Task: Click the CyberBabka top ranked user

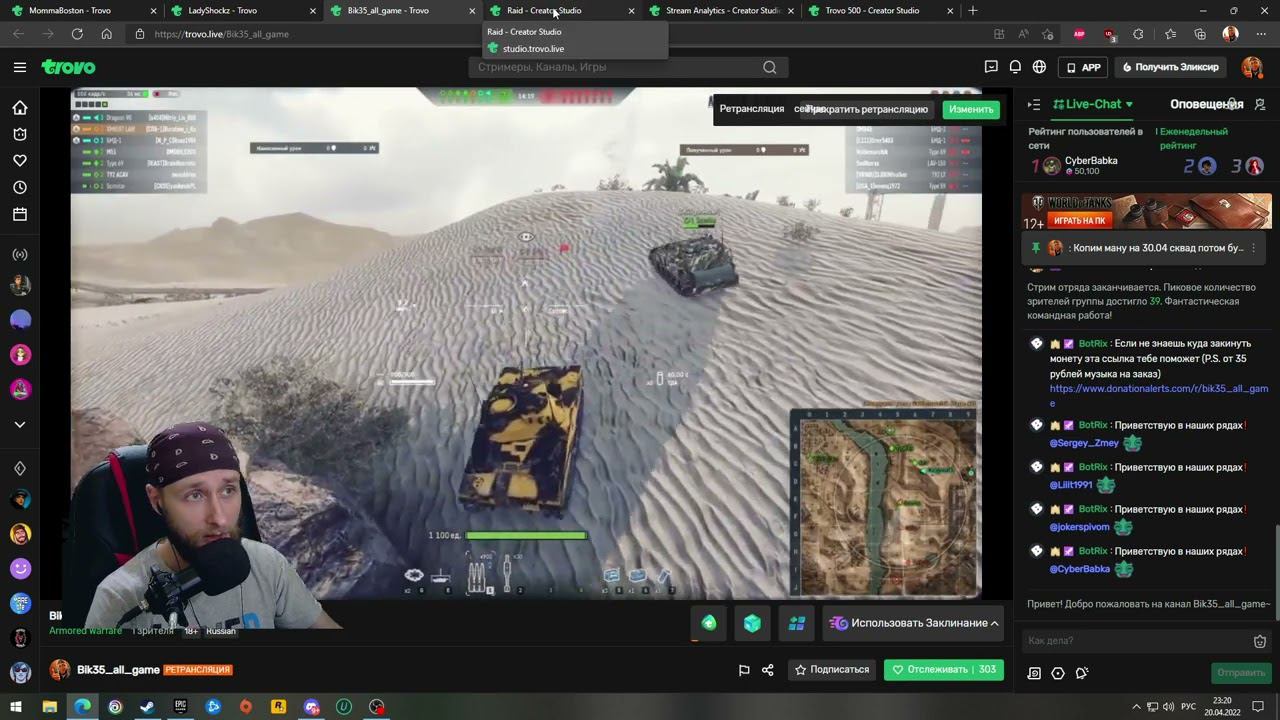Action: click(x=1074, y=165)
